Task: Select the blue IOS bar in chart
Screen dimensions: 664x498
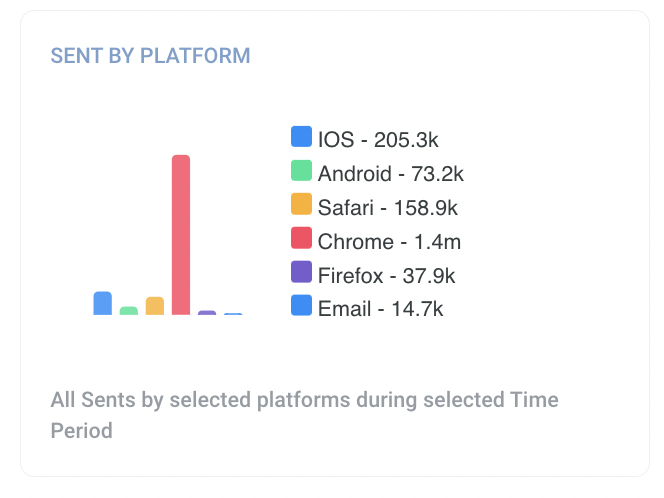Action: coord(103,303)
